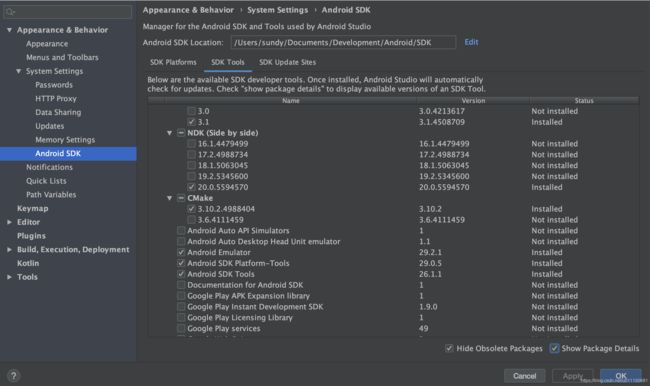This screenshot has width=650, height=386.
Task: Toggle Hide Obsolete Packages checkbox
Action: [449, 348]
